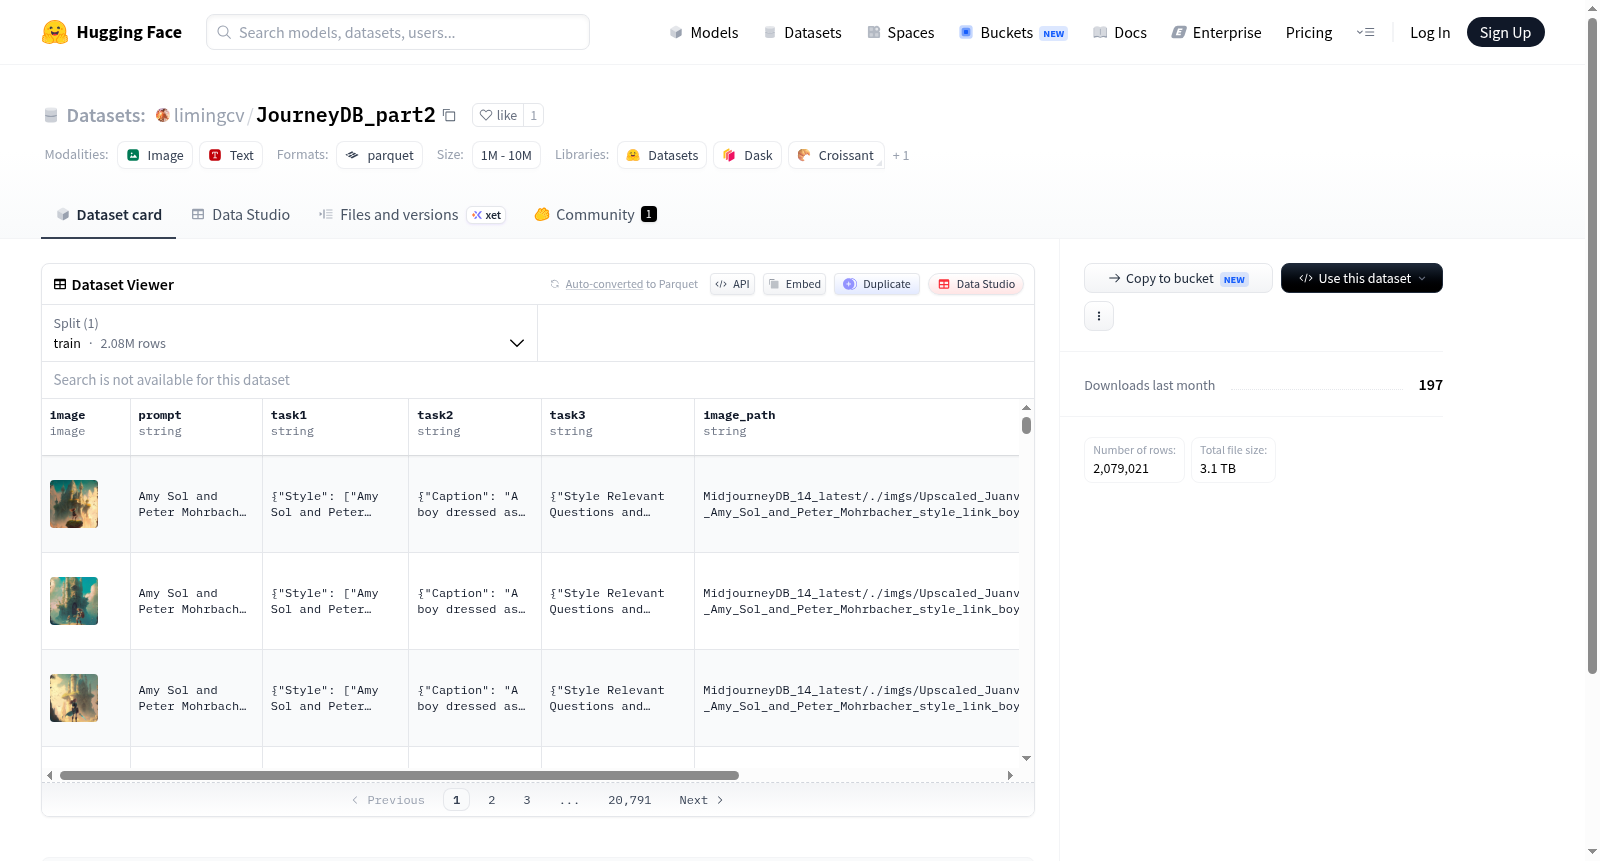Click the table scroll-left arrow
Screen dimensions: 1600x861
49,775
